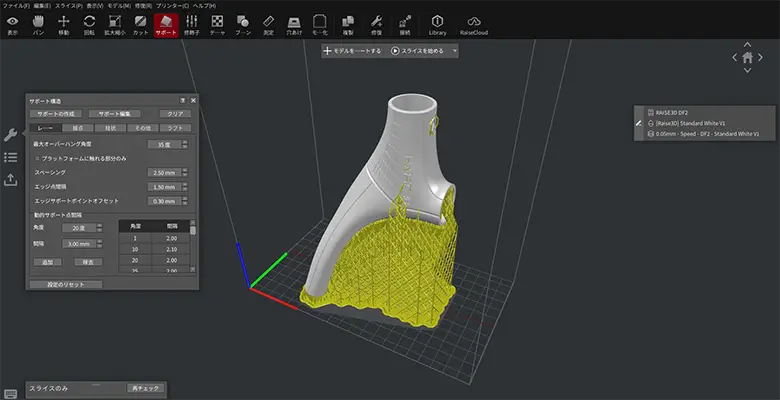Switch to the その他 tab

pyautogui.click(x=141, y=128)
